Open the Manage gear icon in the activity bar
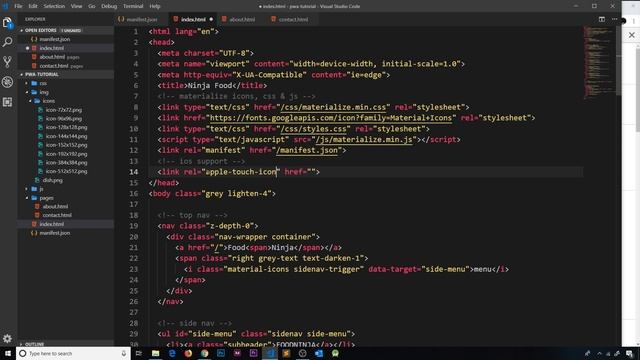The width and height of the screenshot is (640, 360). (x=7, y=338)
